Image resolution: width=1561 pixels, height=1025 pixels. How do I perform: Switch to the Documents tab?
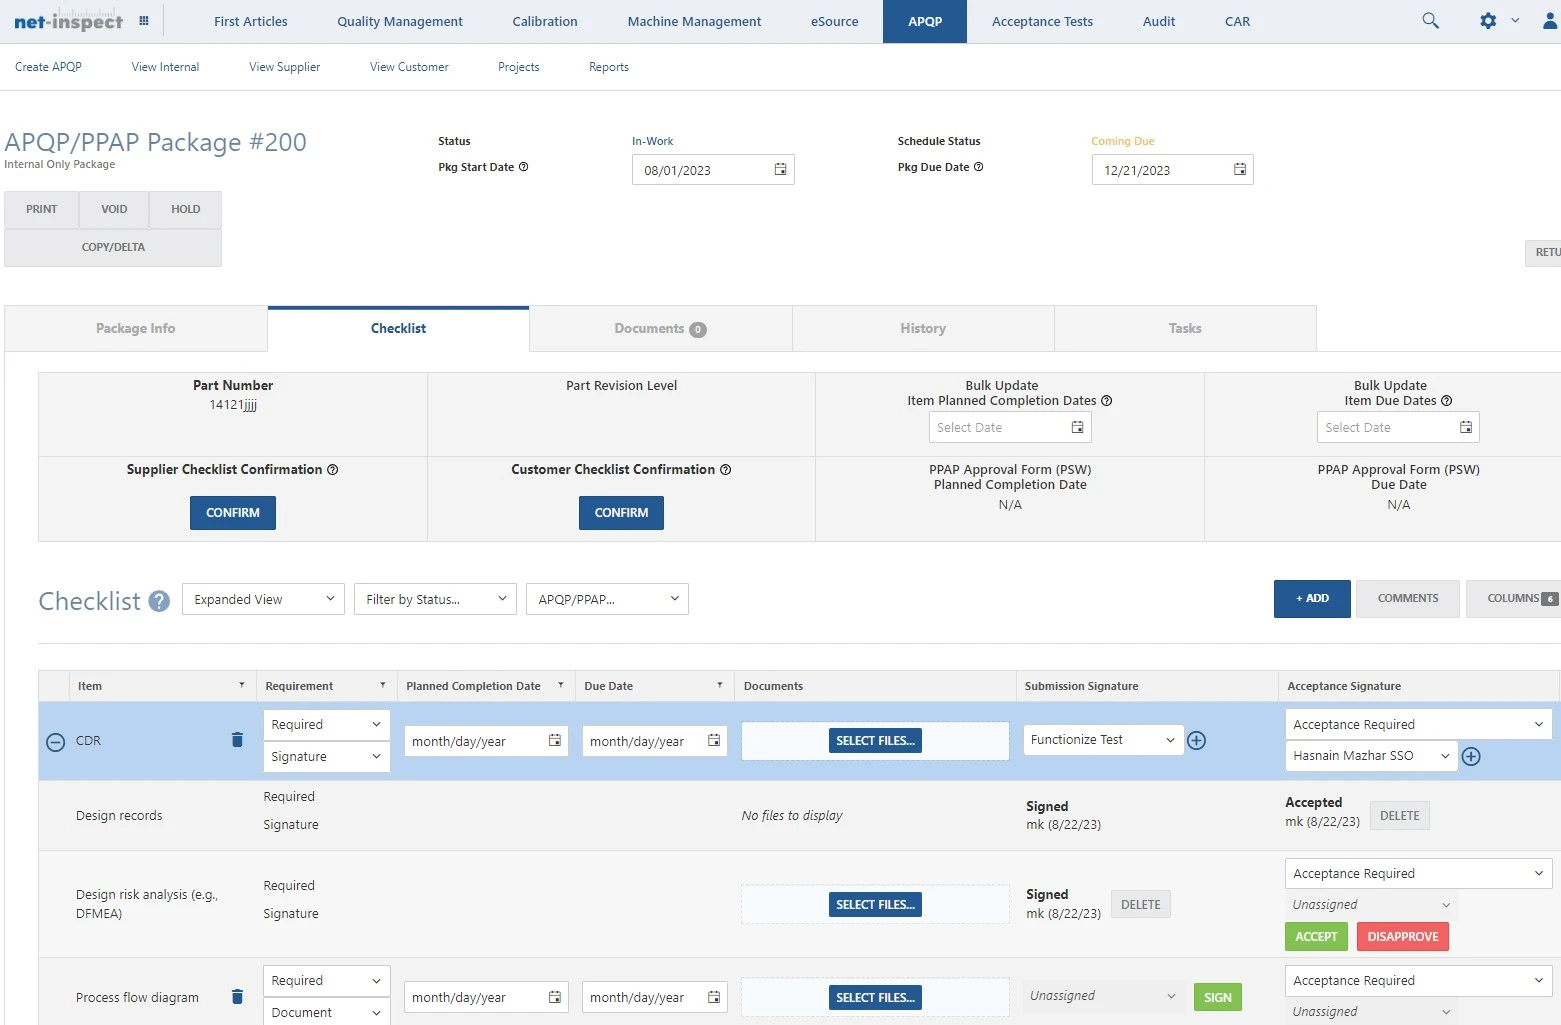(x=659, y=328)
